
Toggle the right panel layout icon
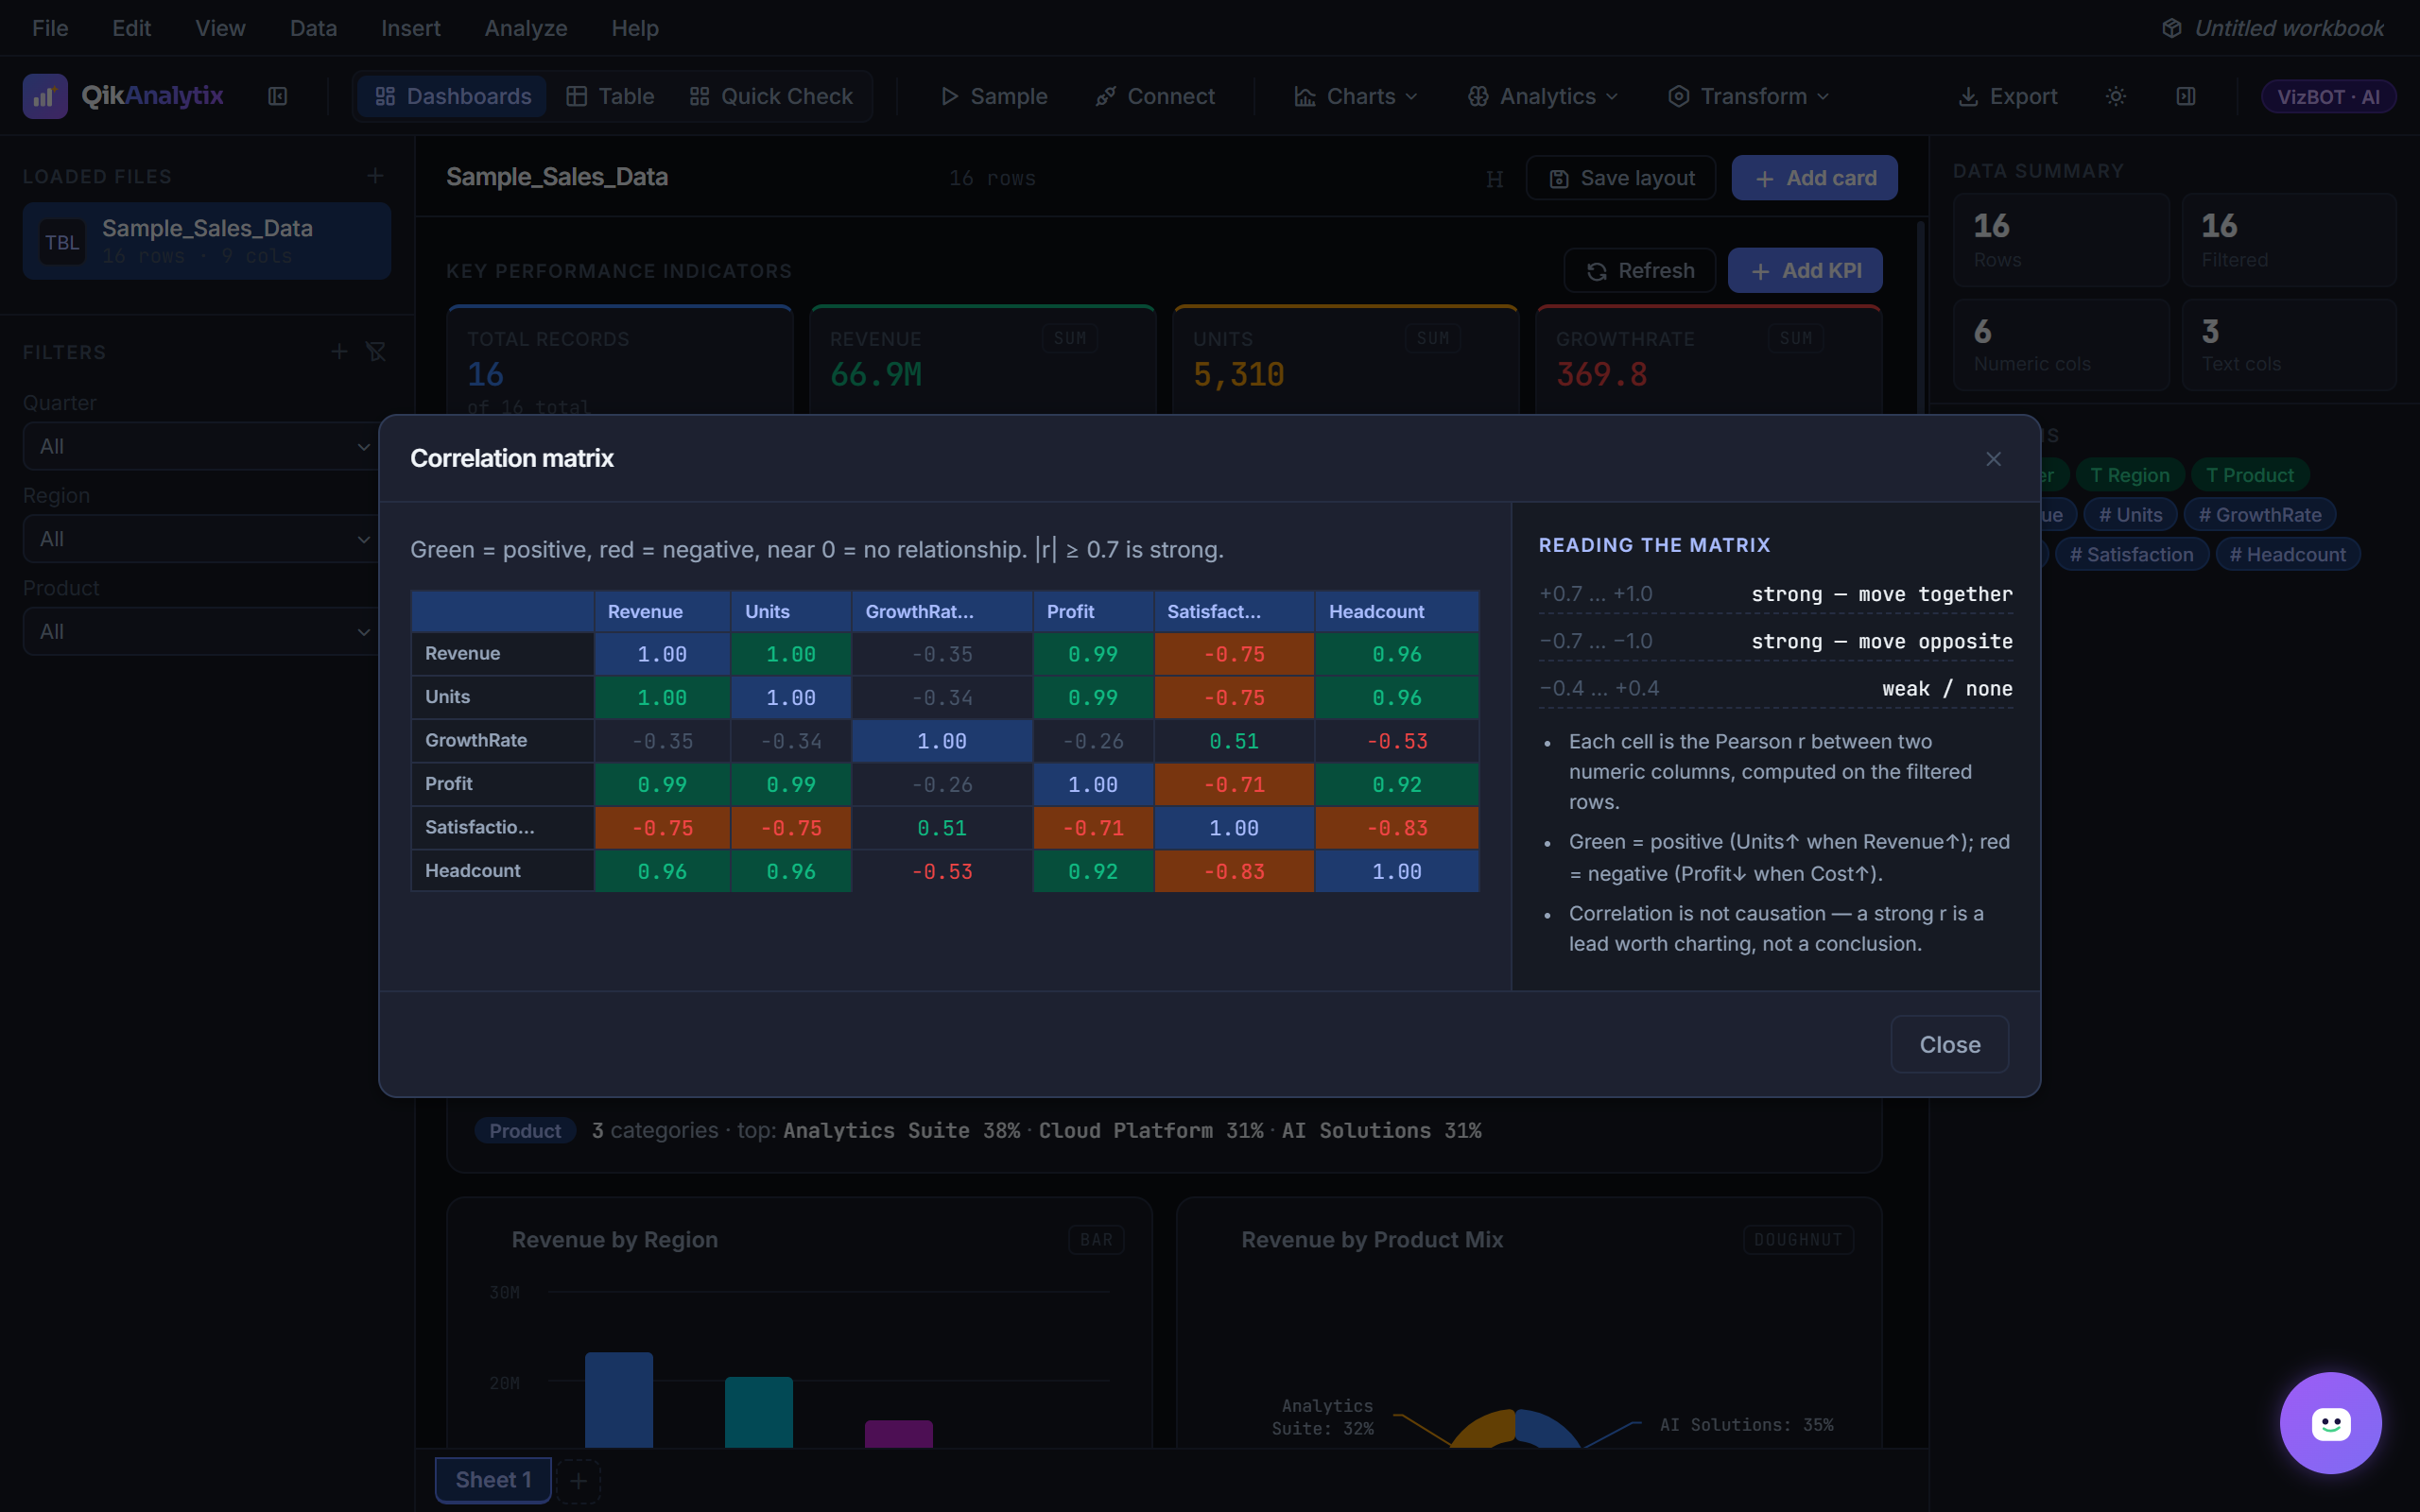[x=2186, y=96]
